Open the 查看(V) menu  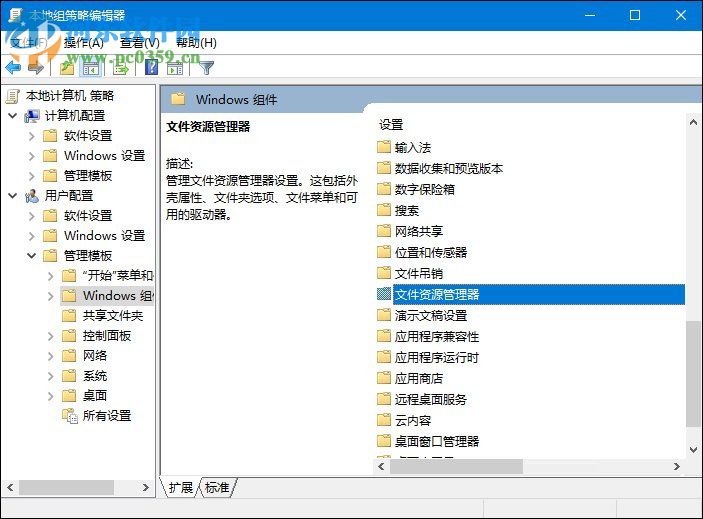(x=140, y=43)
